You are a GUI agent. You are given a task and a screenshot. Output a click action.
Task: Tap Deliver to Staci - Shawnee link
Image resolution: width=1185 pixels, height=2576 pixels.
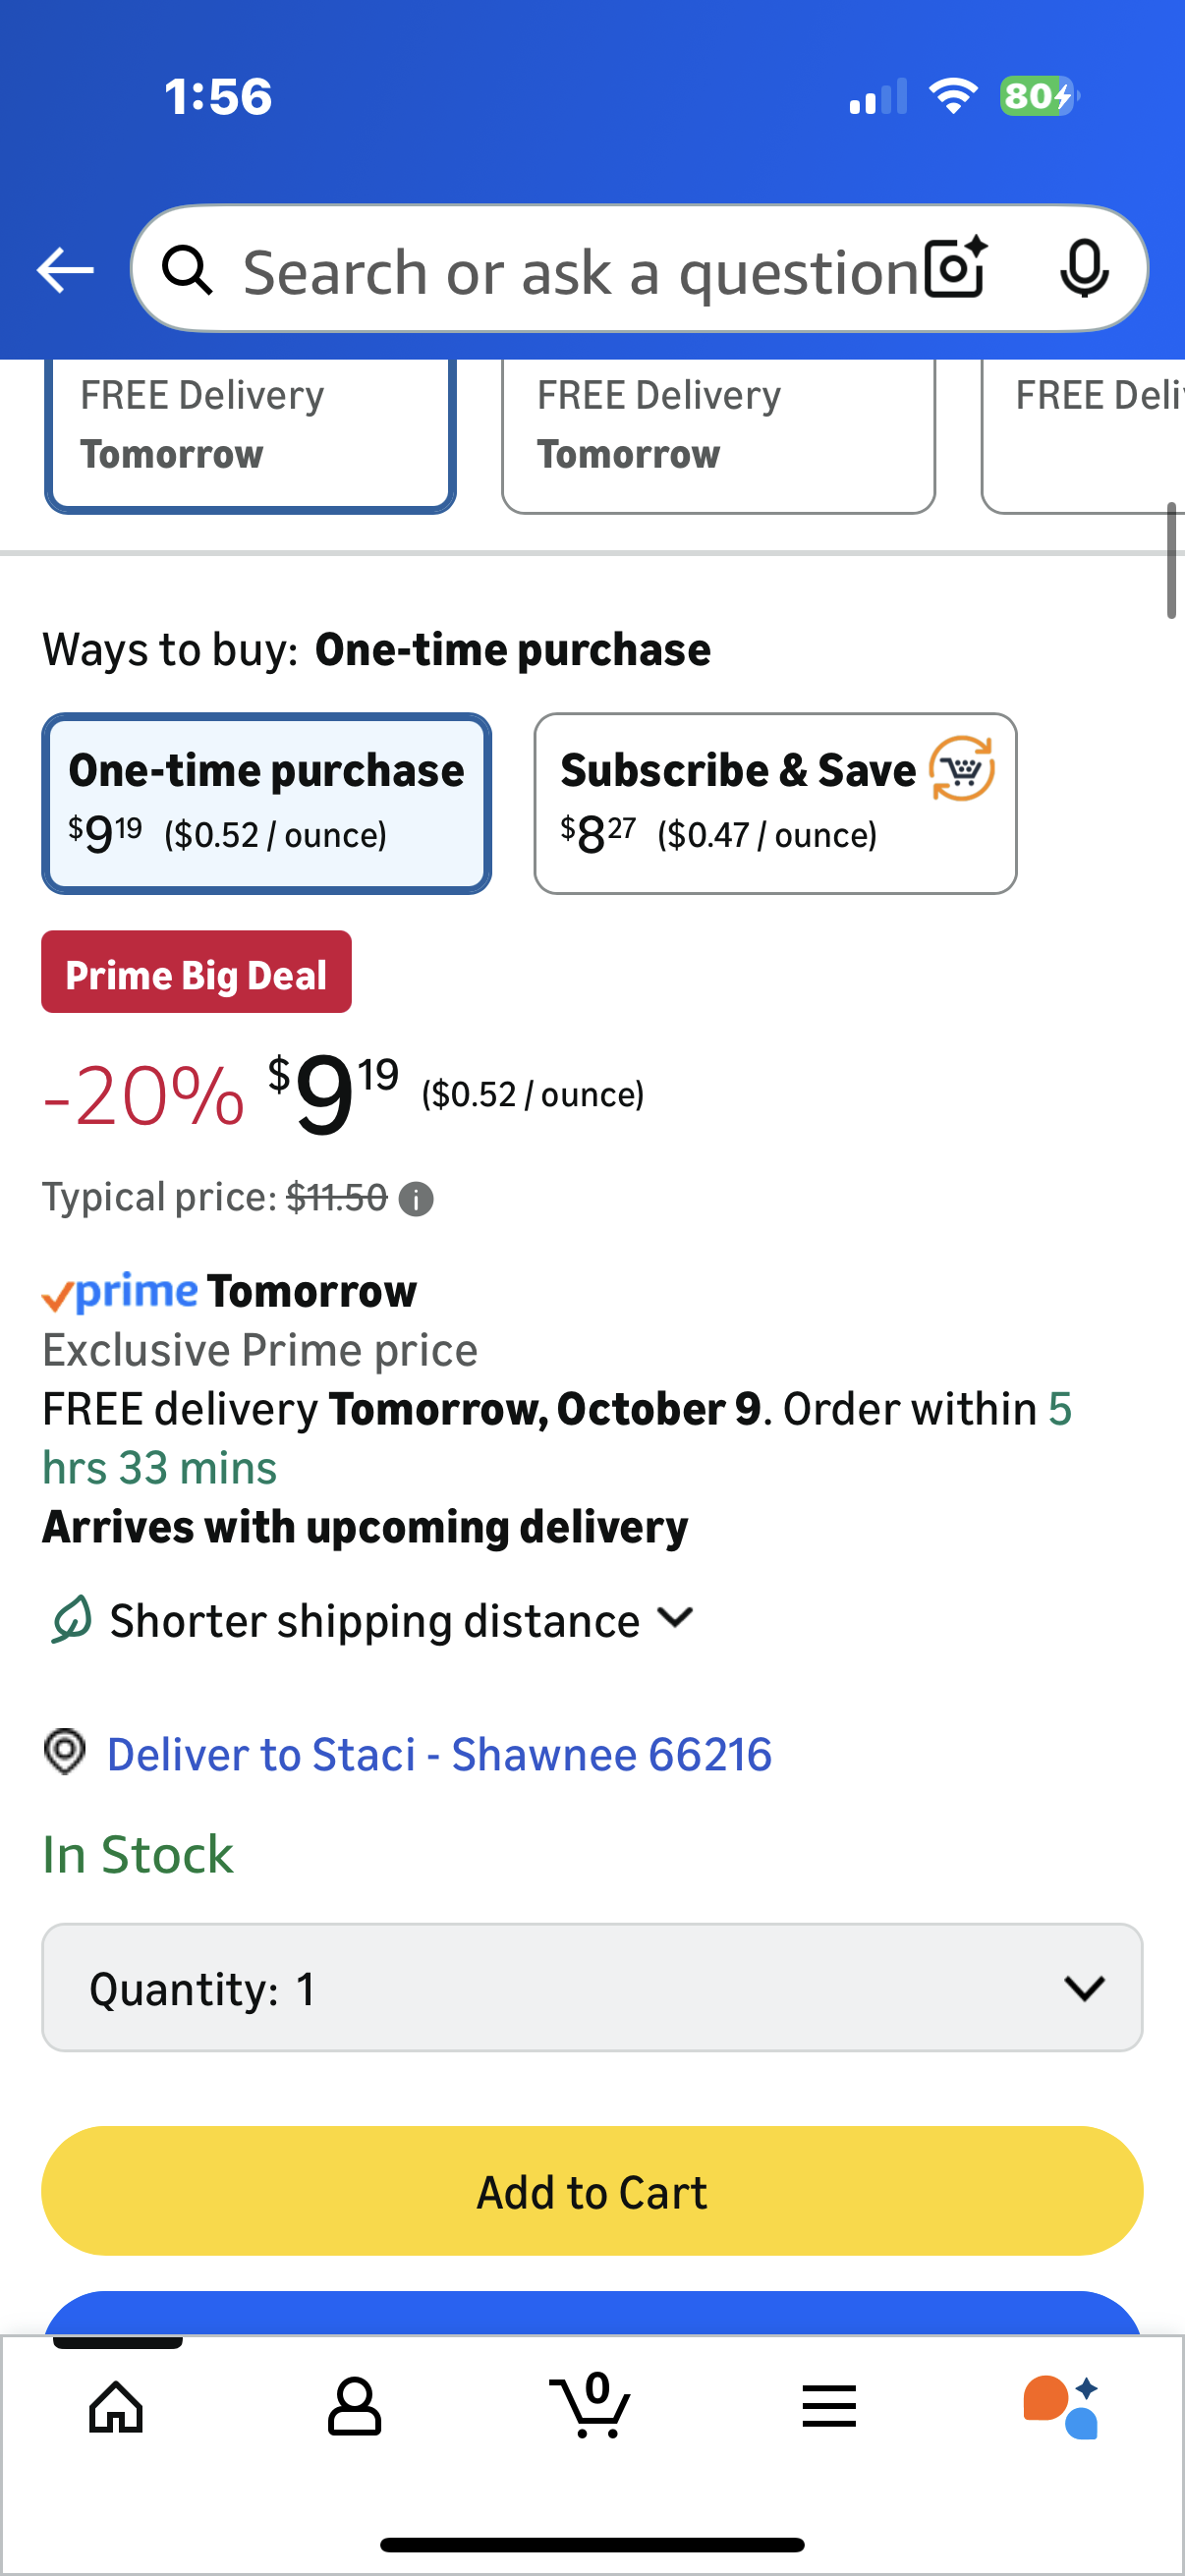[x=439, y=1754]
